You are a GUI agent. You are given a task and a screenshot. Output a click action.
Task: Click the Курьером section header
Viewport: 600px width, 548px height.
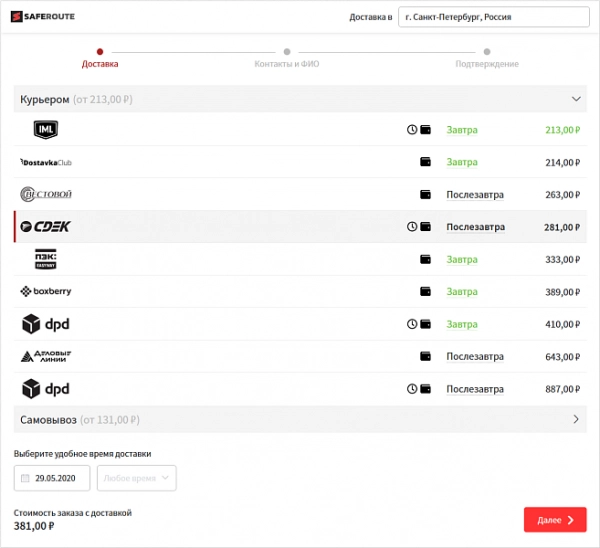[x=300, y=99]
